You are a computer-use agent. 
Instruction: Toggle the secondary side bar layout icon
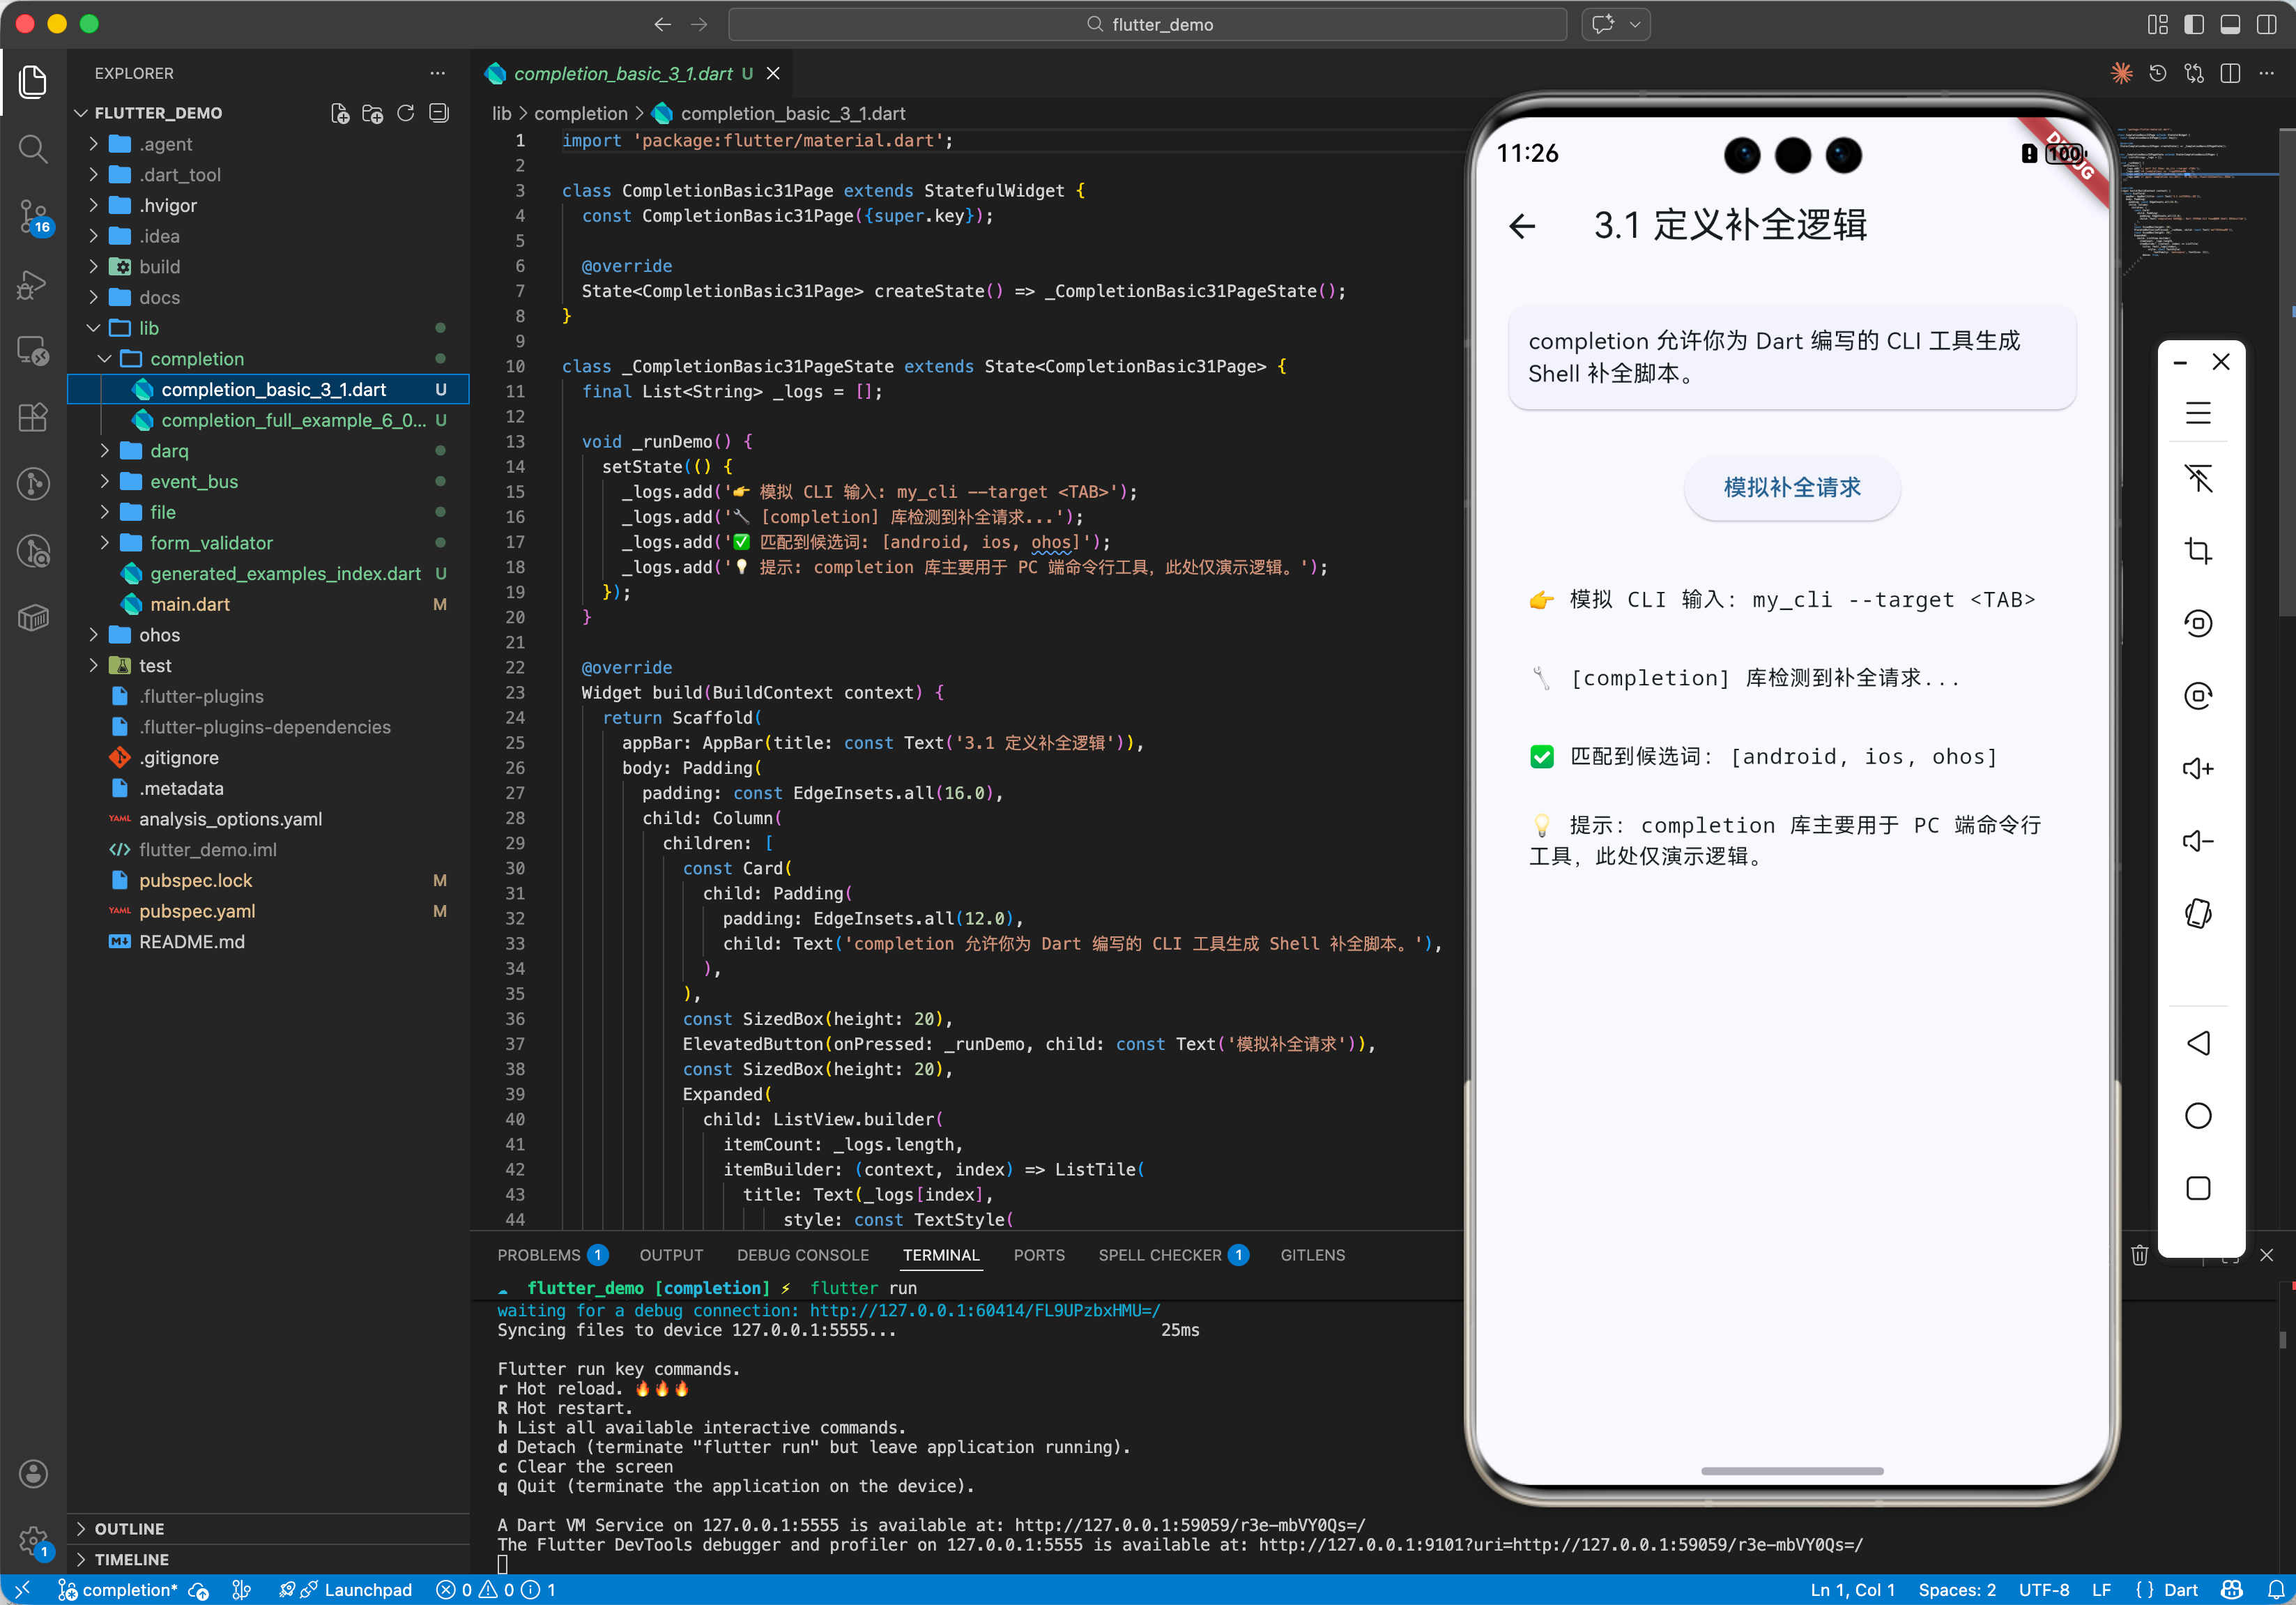point(2266,24)
